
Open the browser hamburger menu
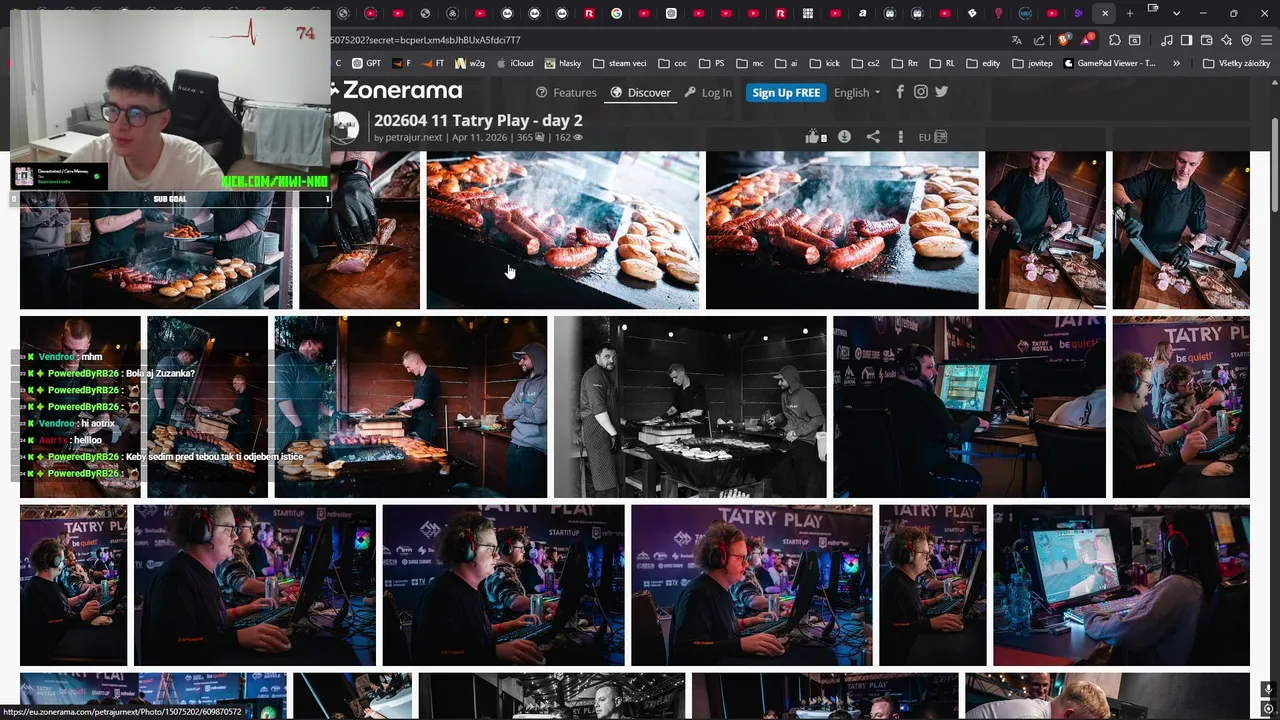(x=1266, y=40)
